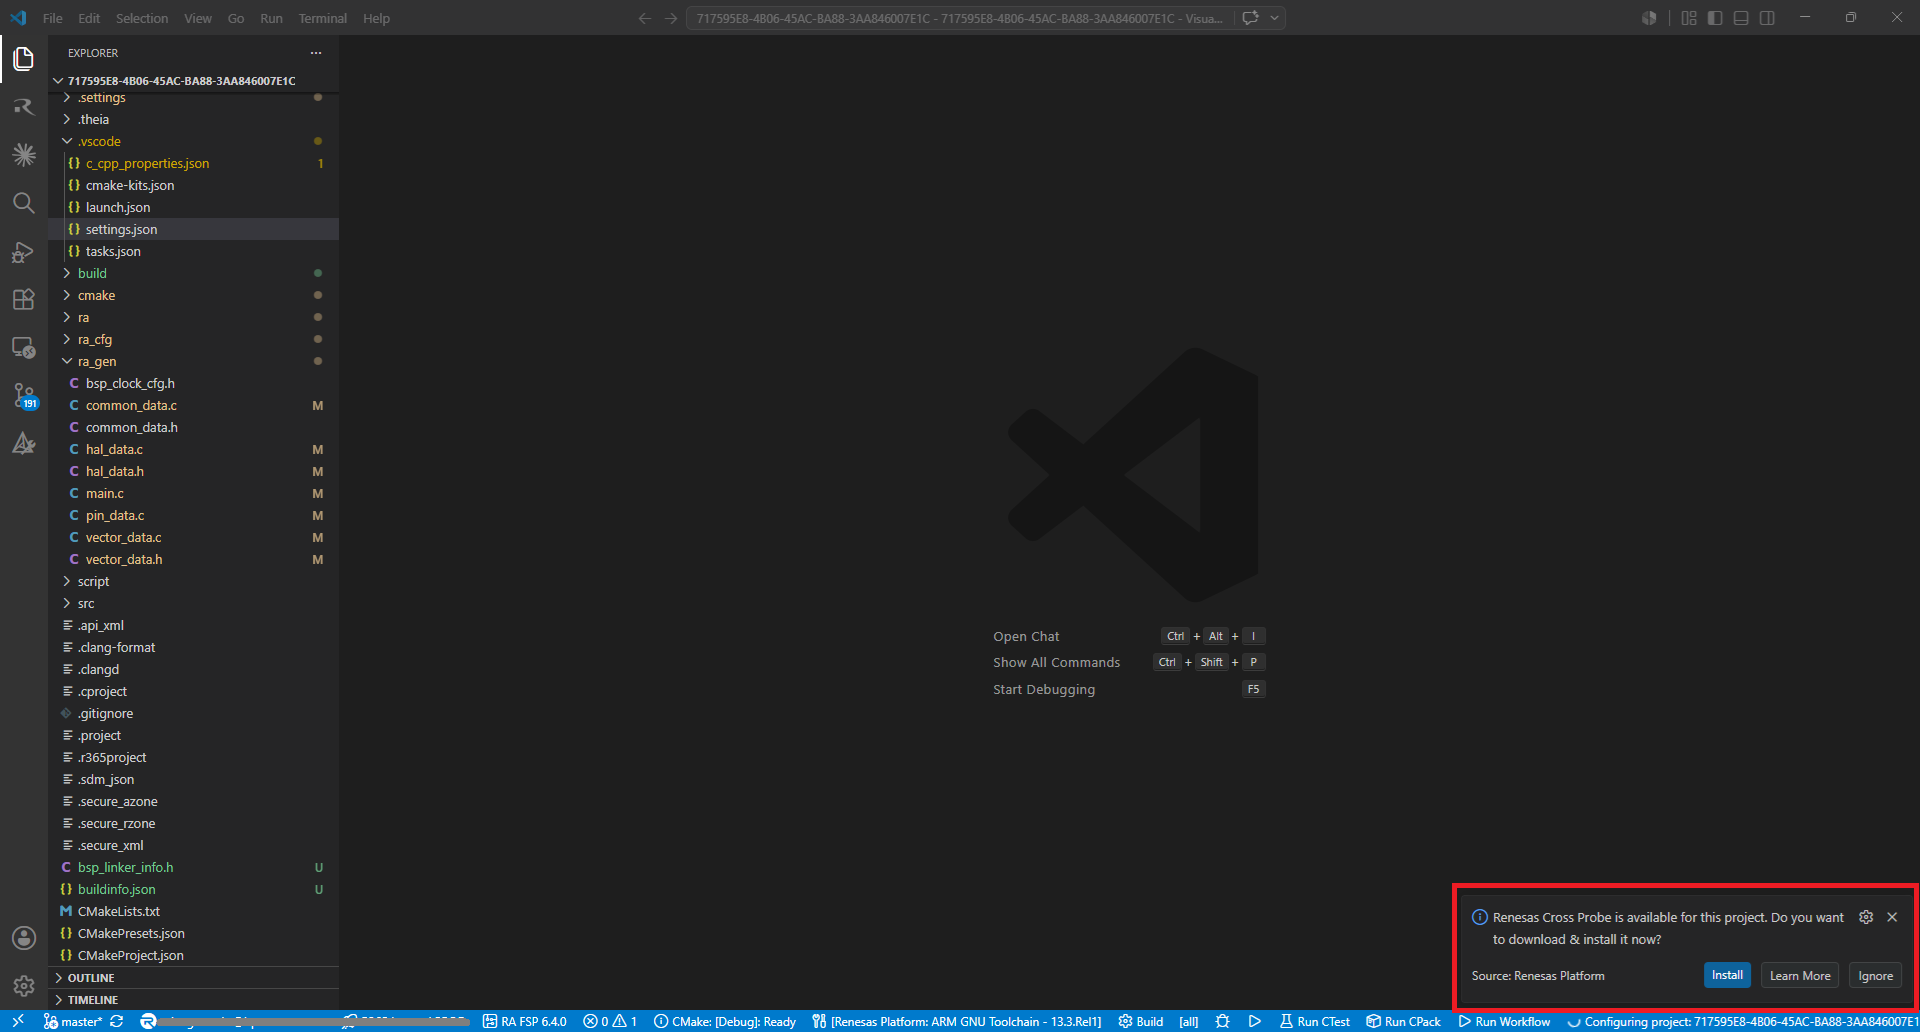Go back using the navigation arrow

point(645,18)
